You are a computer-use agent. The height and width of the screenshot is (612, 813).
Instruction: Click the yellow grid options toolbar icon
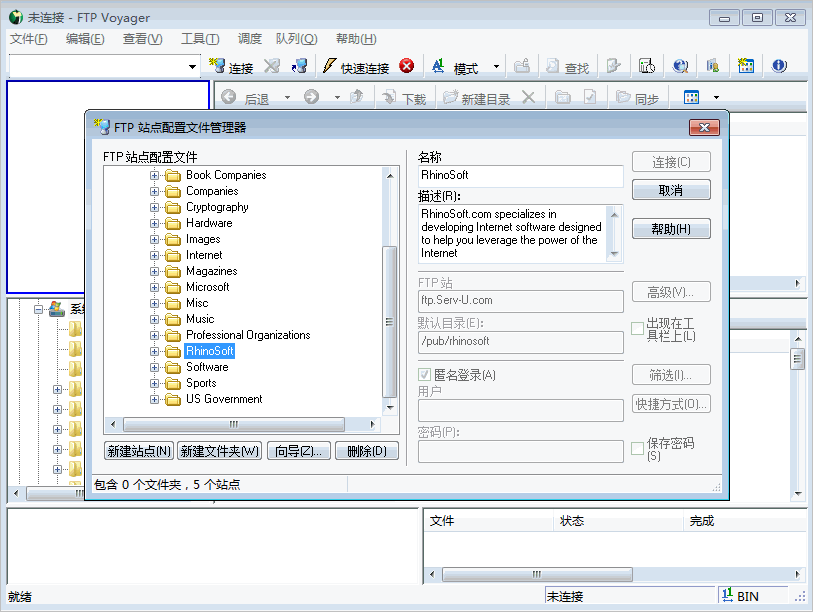(x=746, y=66)
